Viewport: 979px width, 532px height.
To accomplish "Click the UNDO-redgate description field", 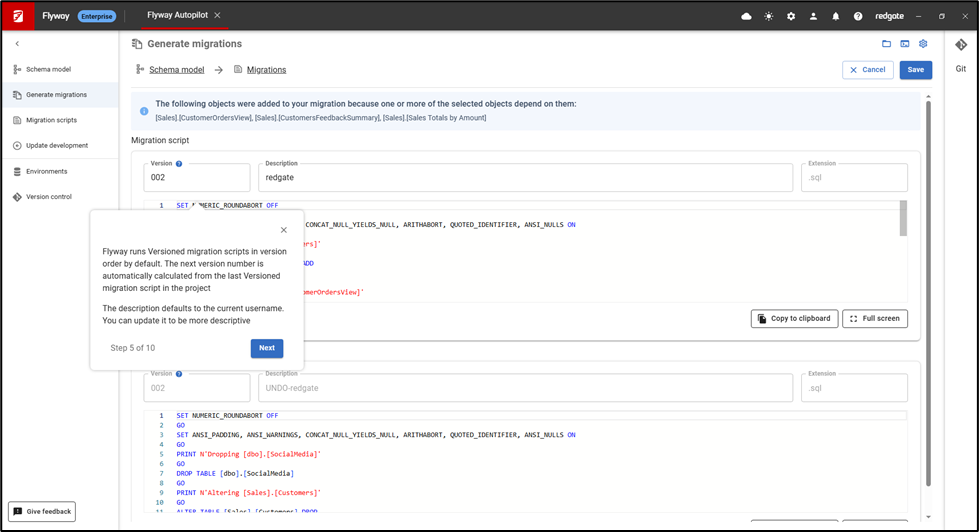I will pyautogui.click(x=526, y=388).
